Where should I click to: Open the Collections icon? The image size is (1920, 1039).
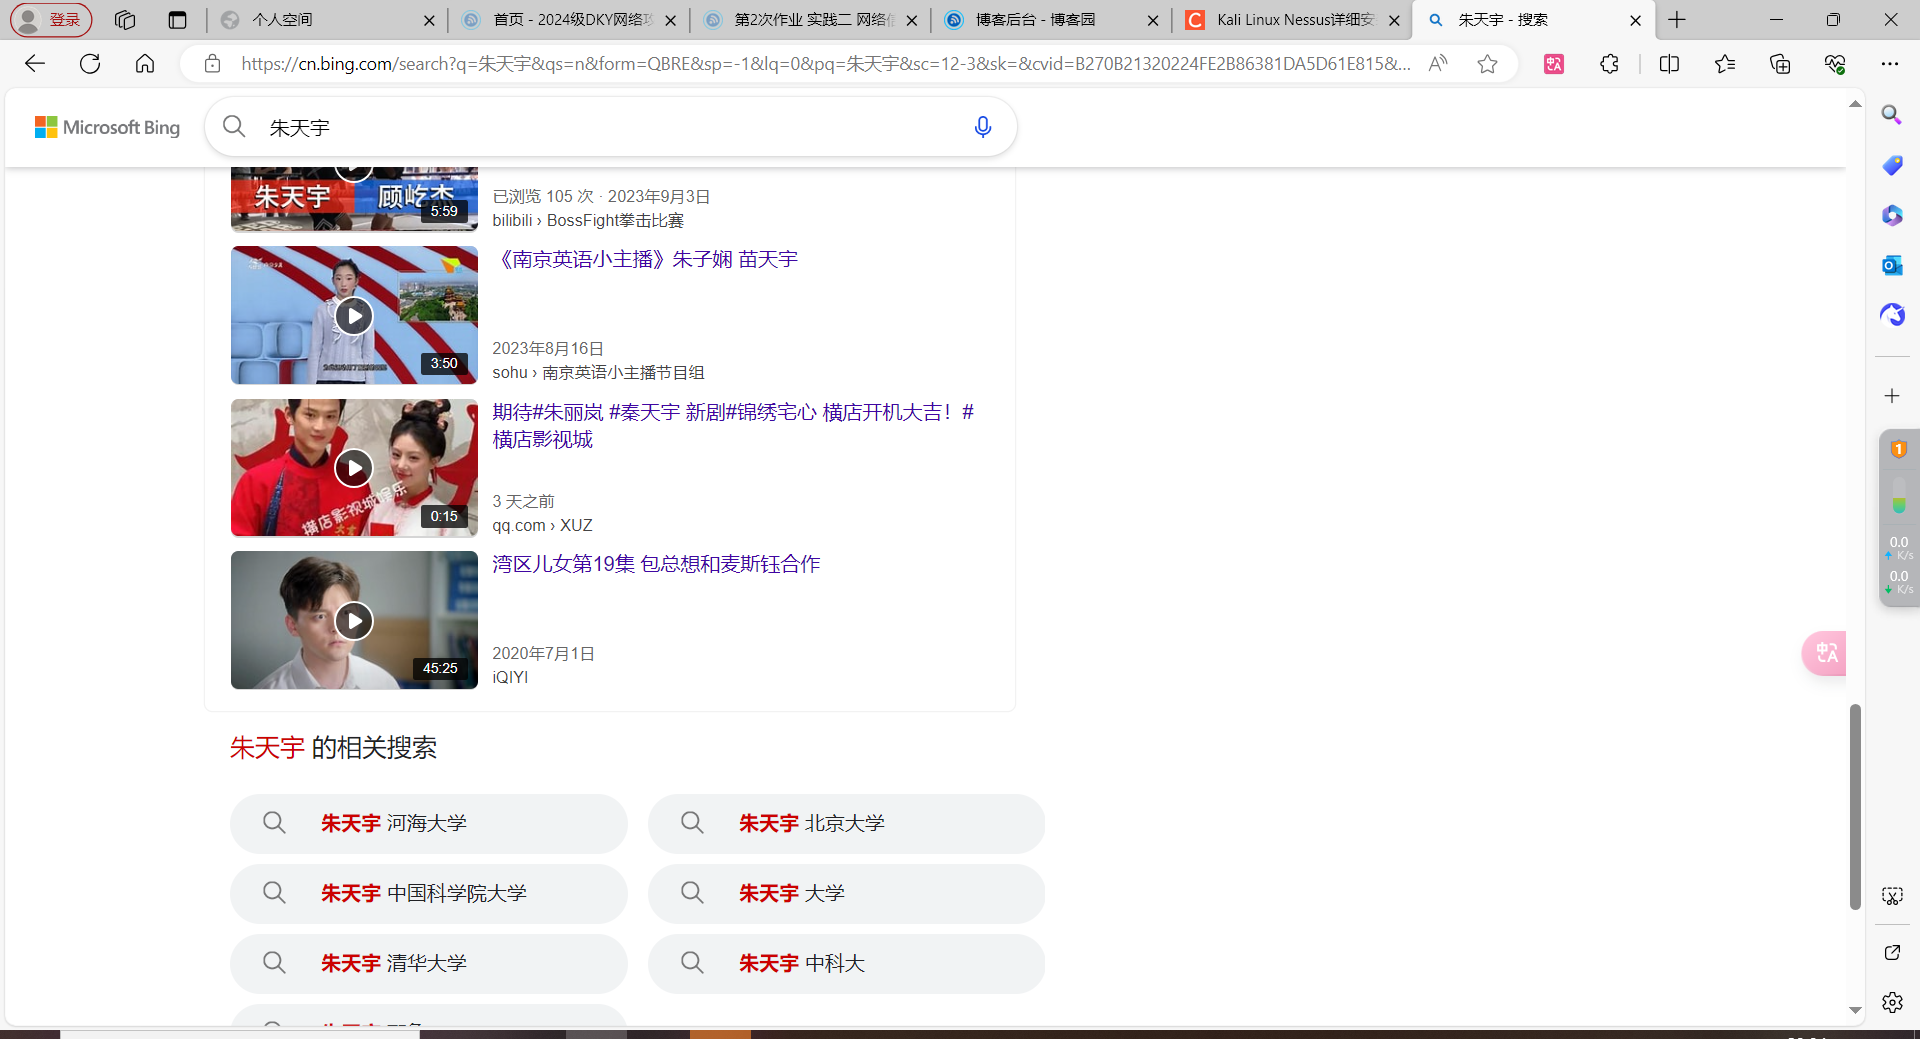point(1780,64)
